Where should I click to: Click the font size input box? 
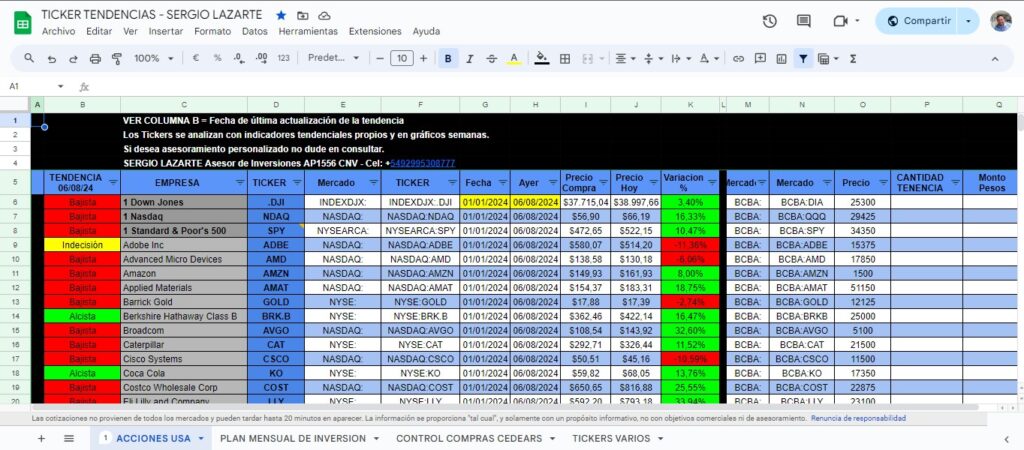pyautogui.click(x=401, y=59)
